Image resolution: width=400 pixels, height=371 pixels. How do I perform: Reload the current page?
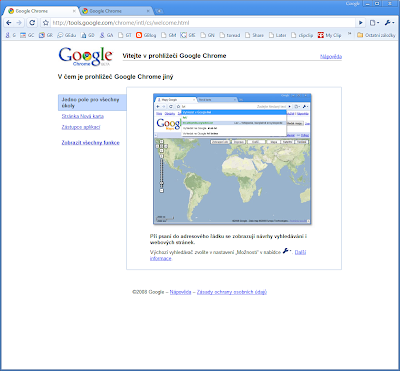[32, 23]
